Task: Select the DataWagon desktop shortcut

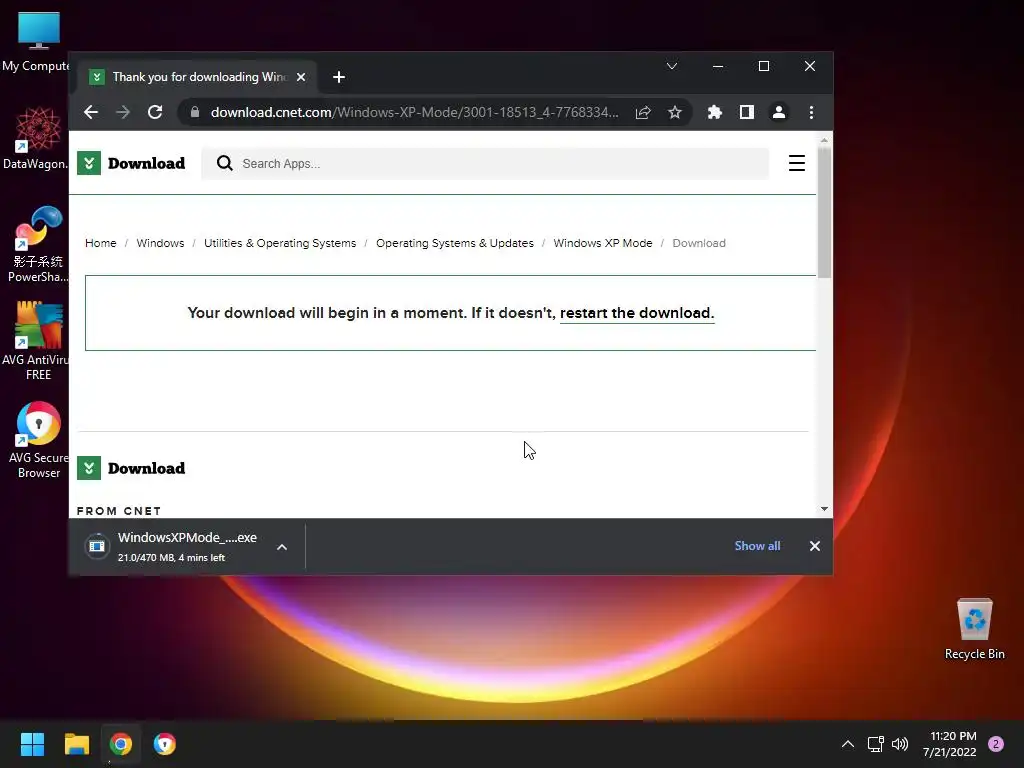Action: point(37,138)
